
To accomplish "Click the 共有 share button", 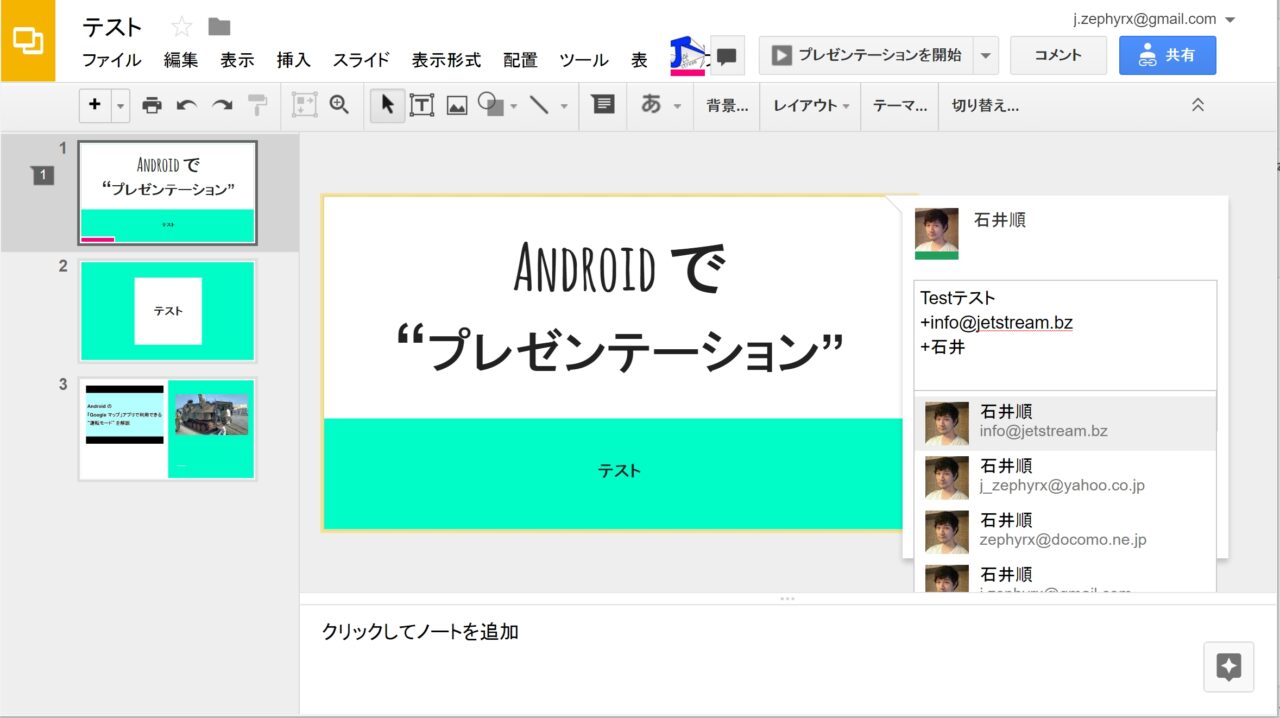I will tap(1167, 56).
